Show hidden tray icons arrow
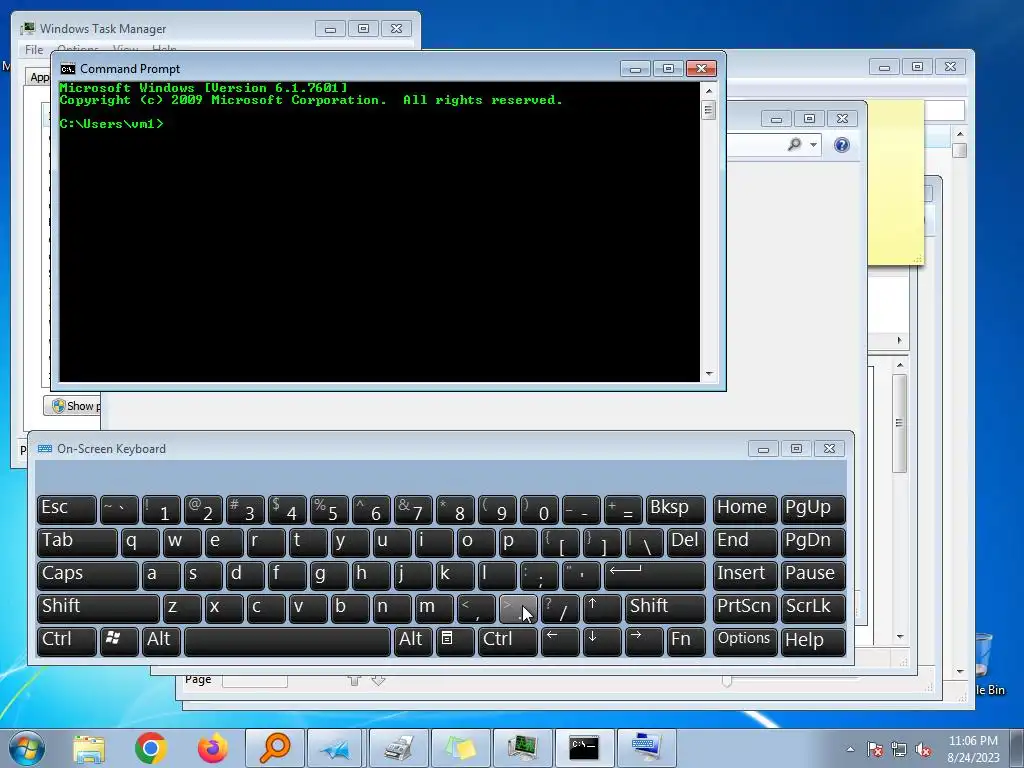 (x=850, y=749)
